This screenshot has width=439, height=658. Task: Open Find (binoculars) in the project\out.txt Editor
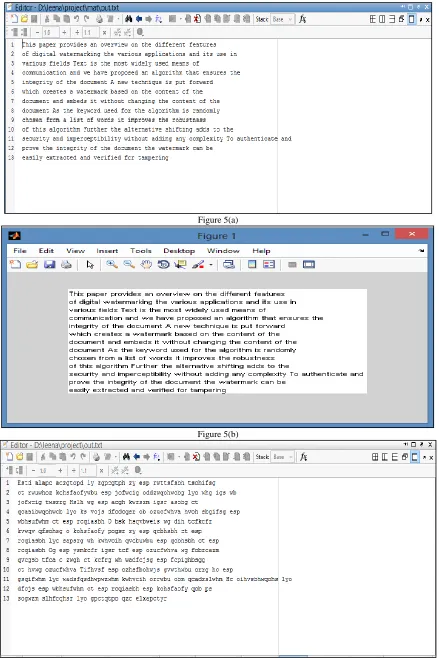tap(126, 457)
